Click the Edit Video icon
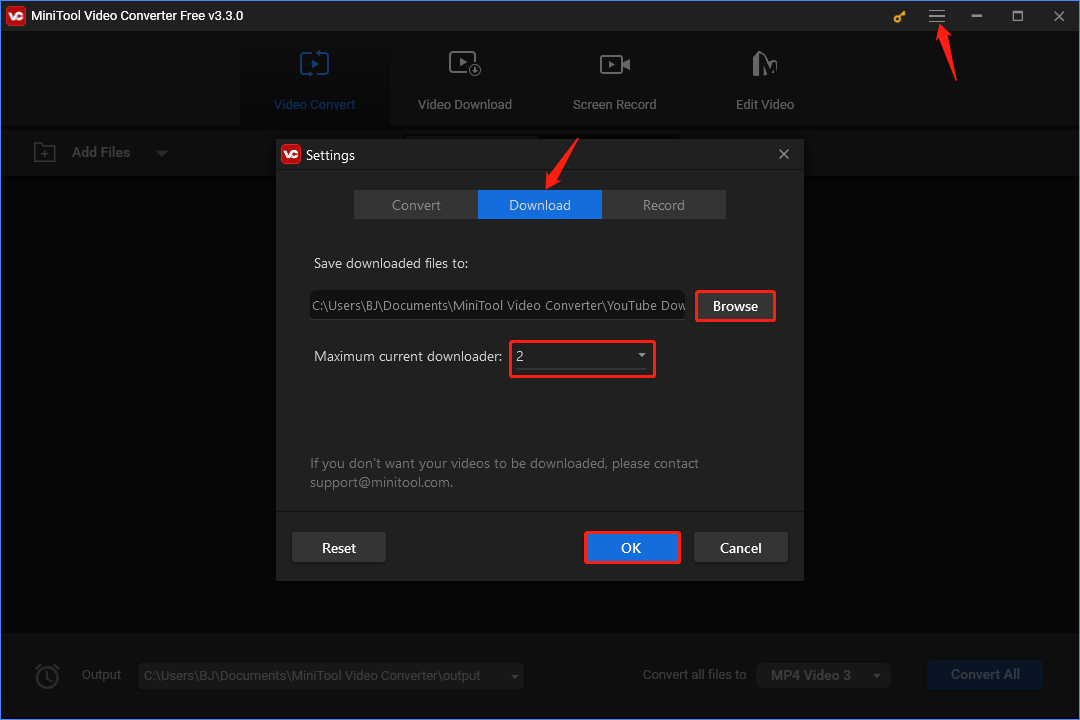The height and width of the screenshot is (720, 1080). [x=765, y=64]
